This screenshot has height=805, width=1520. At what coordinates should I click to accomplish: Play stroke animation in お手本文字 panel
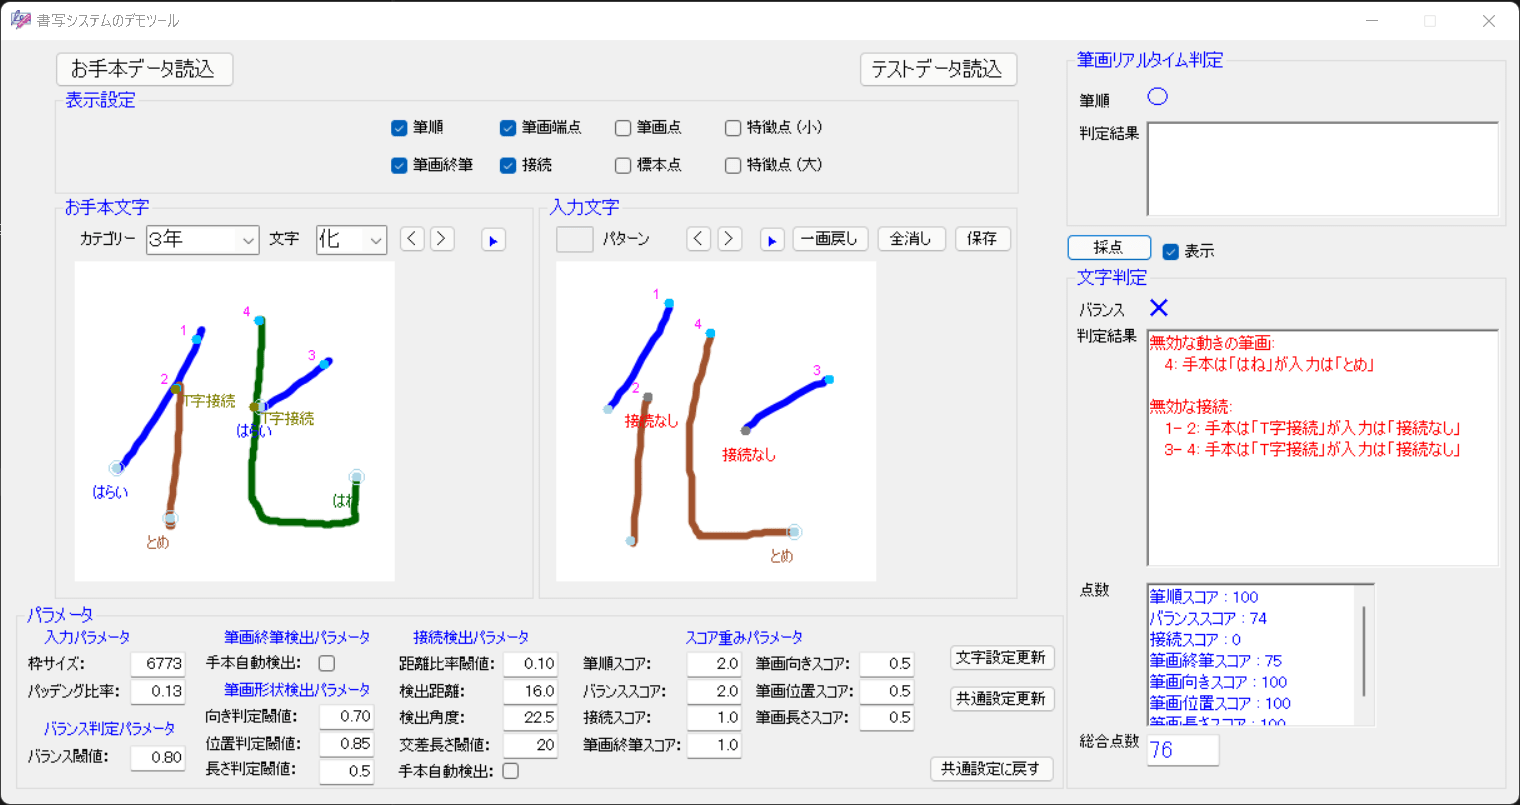pyautogui.click(x=493, y=240)
